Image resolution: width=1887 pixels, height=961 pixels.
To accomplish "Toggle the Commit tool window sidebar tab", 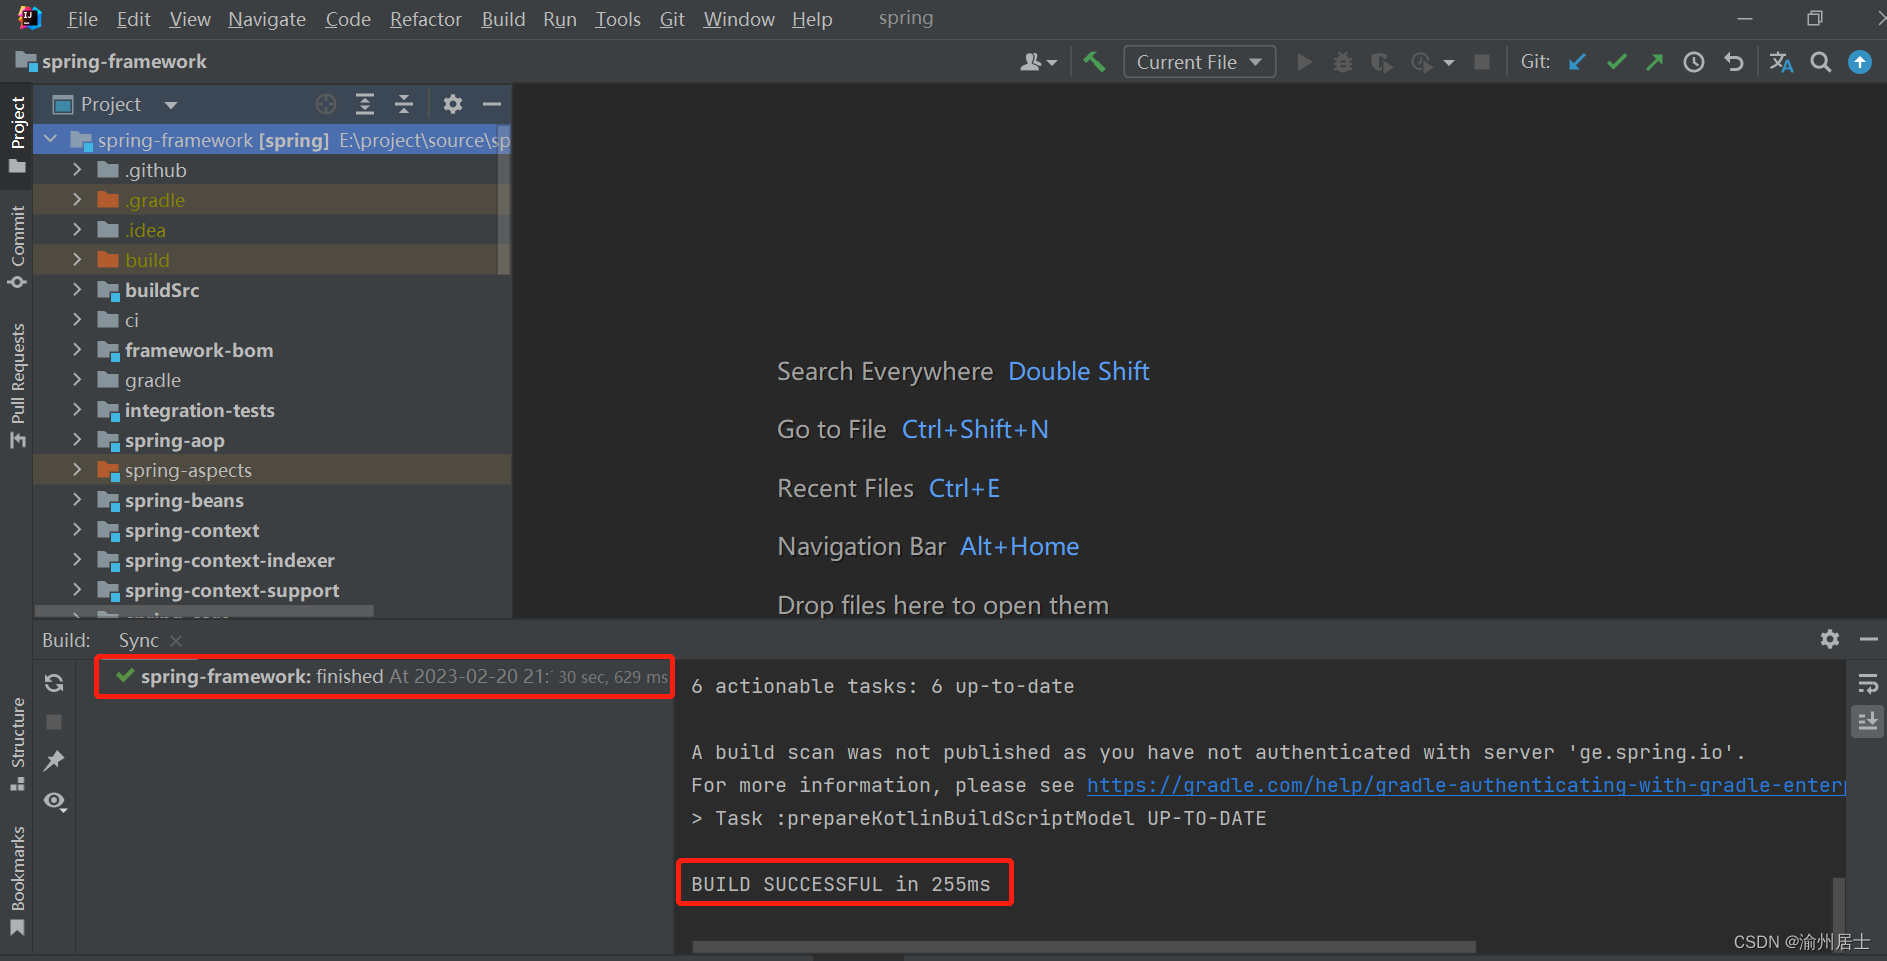I will point(17,247).
